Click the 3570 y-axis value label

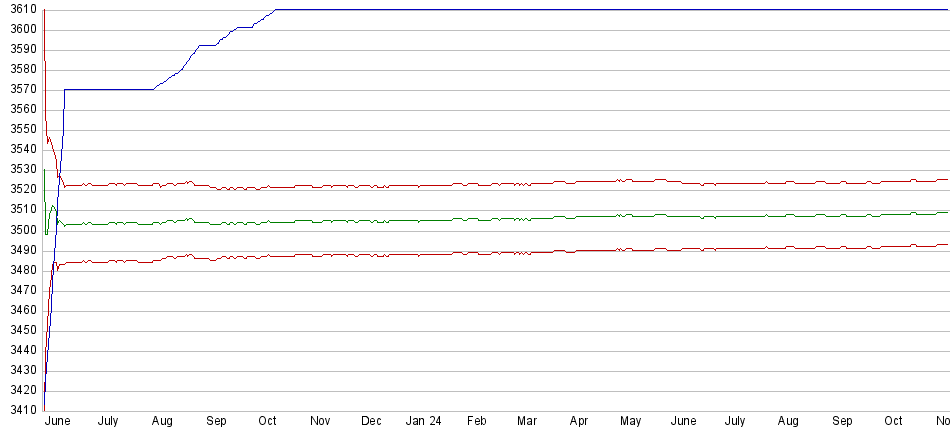[x=20, y=89]
